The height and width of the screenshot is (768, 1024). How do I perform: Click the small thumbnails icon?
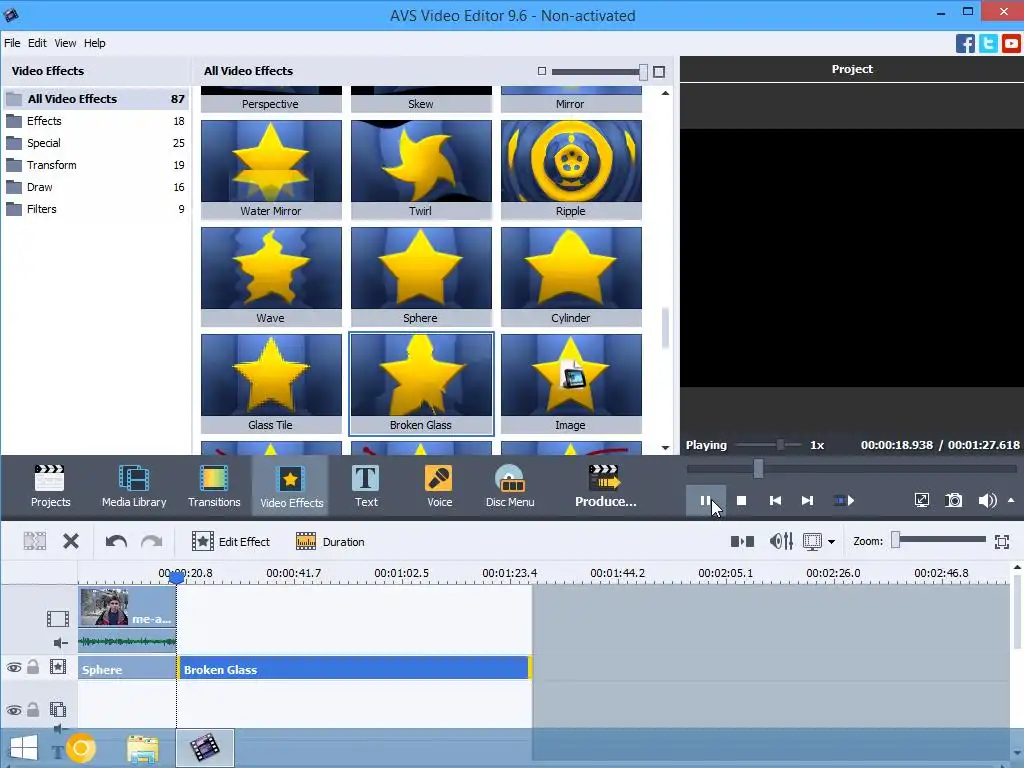541,71
